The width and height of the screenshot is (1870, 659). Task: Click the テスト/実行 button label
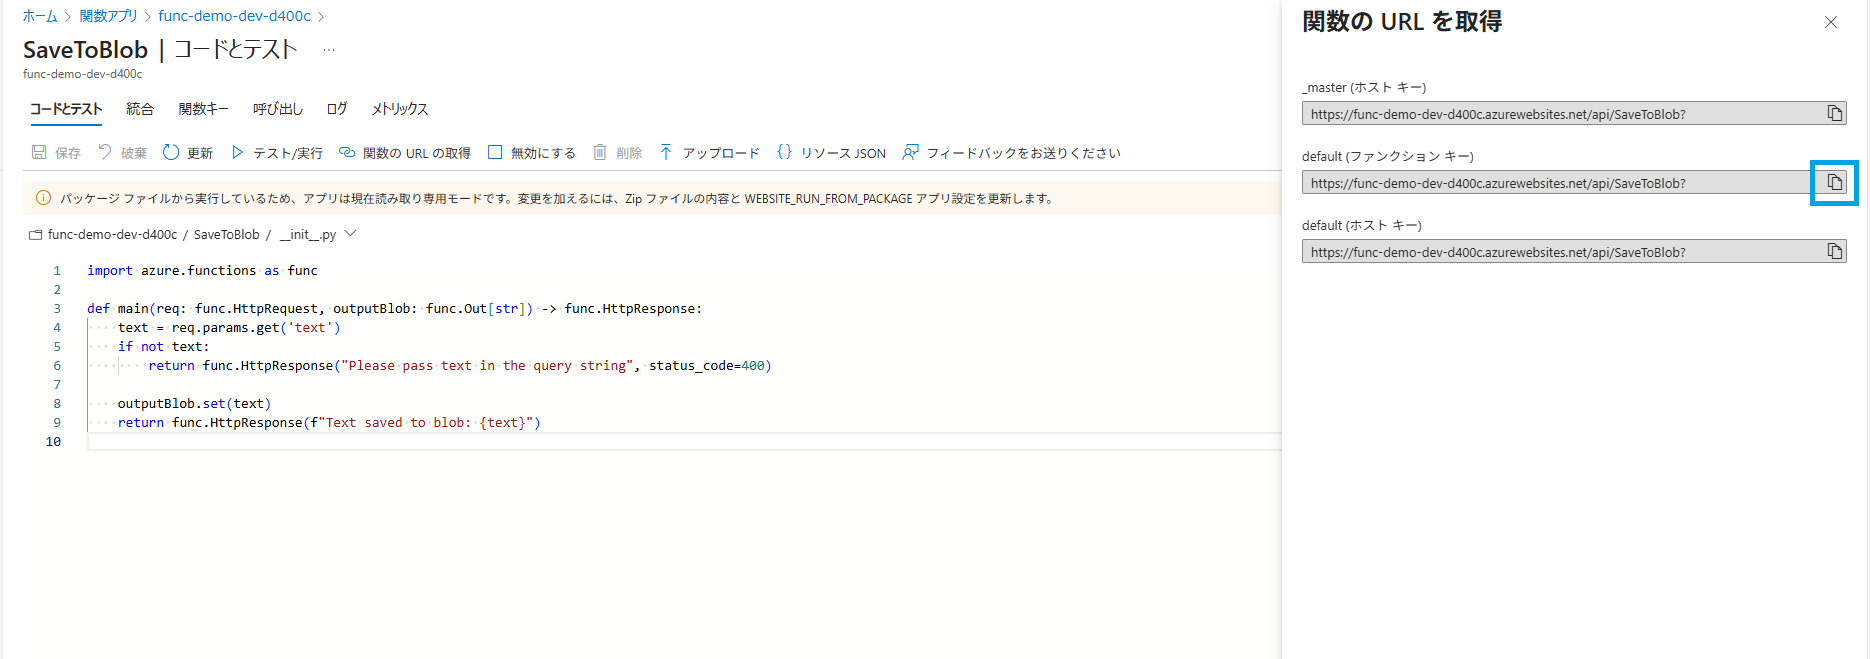coord(288,153)
